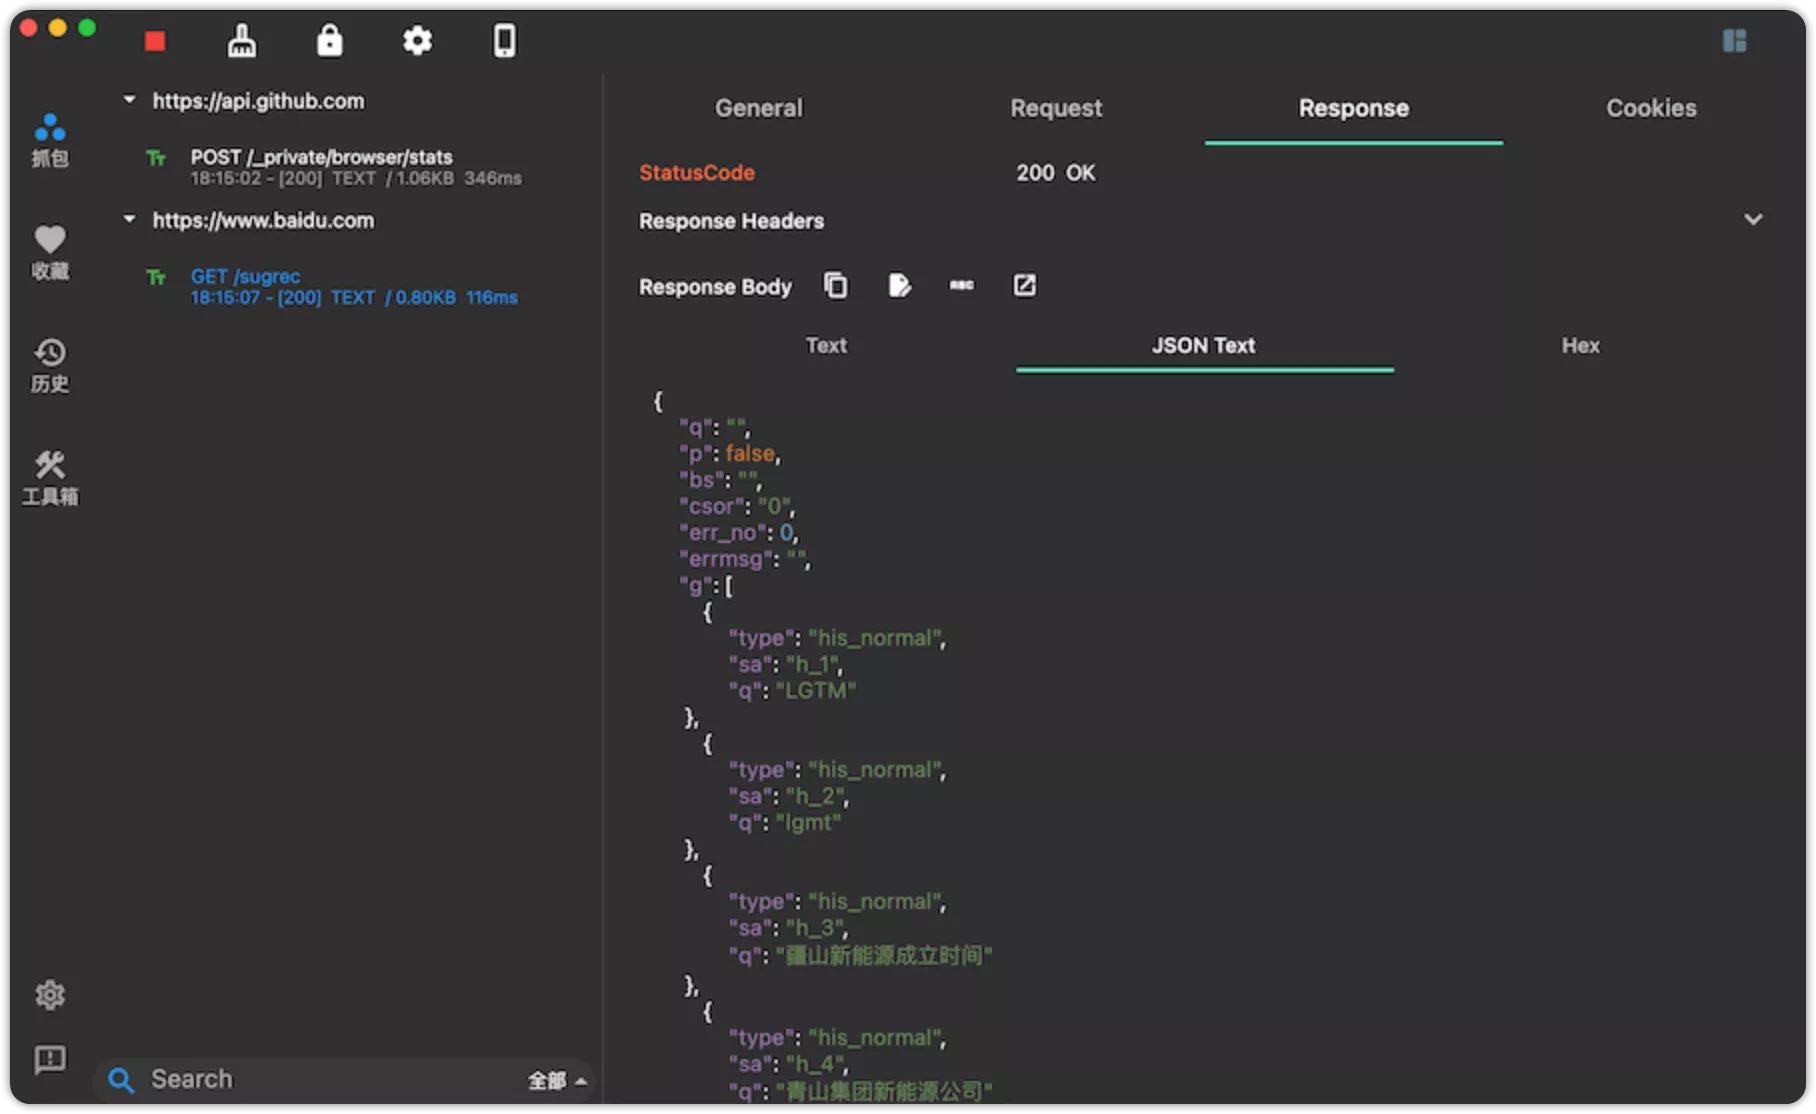Open the HTTPS lock certificate settings
The height and width of the screenshot is (1114, 1816).
(x=329, y=41)
